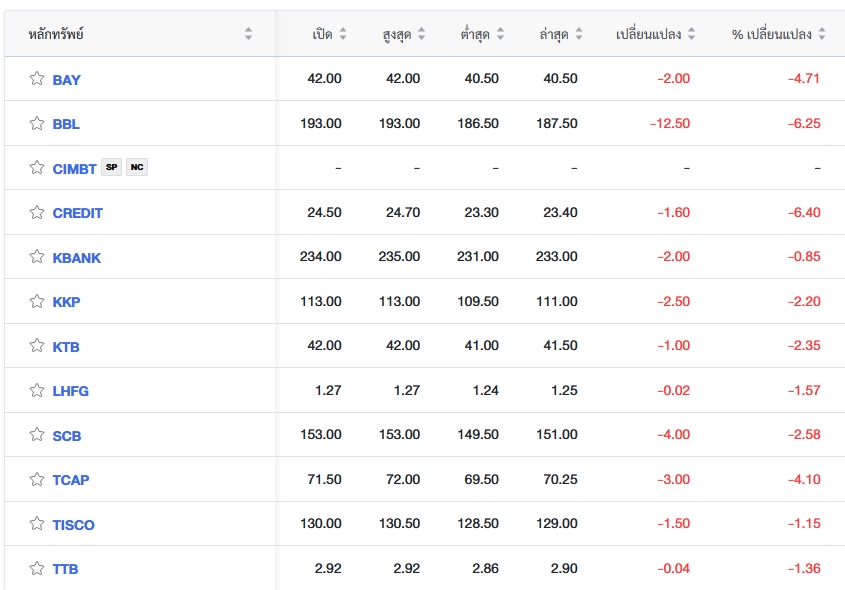
Task: Star the LHFG stock as favorite
Action: pyautogui.click(x=37, y=390)
